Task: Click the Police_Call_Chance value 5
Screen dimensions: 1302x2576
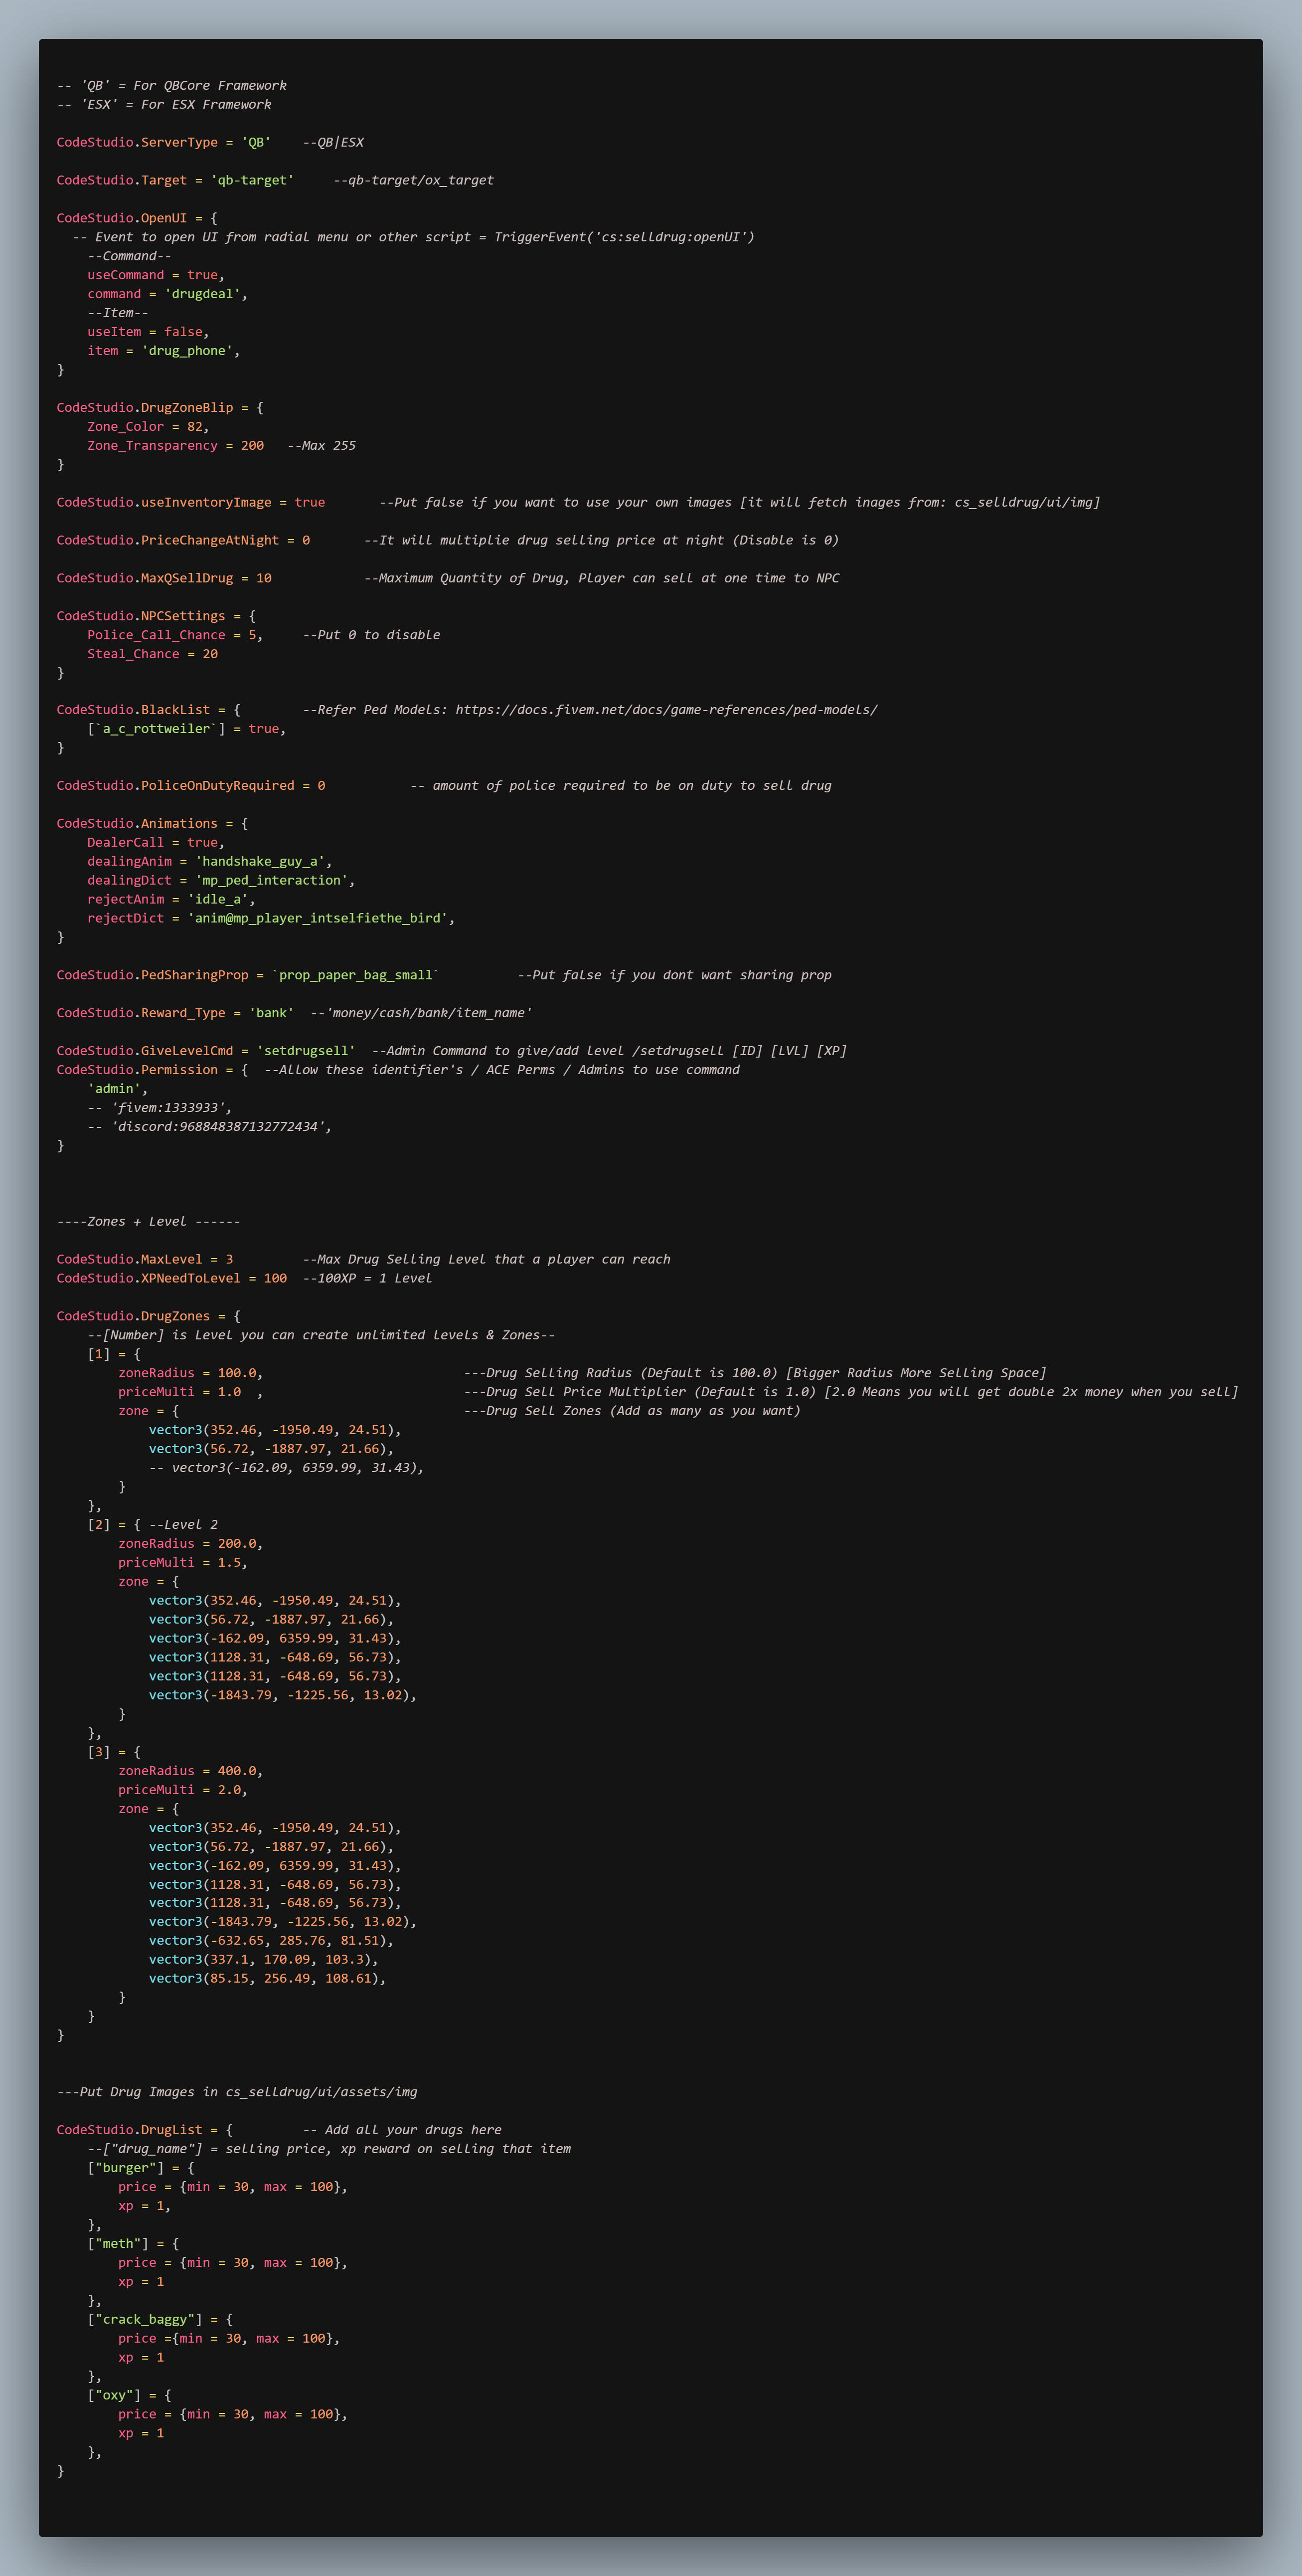Action: 252,635
